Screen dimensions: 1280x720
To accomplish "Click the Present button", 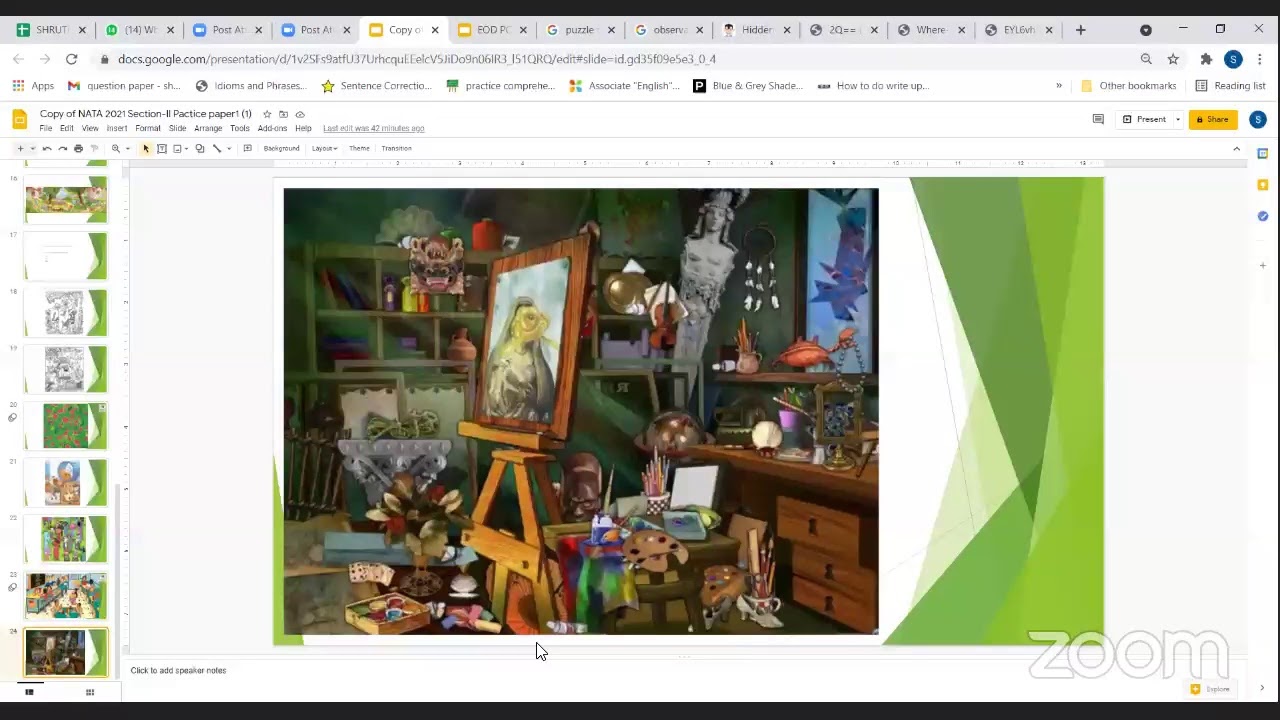I will click(1144, 119).
